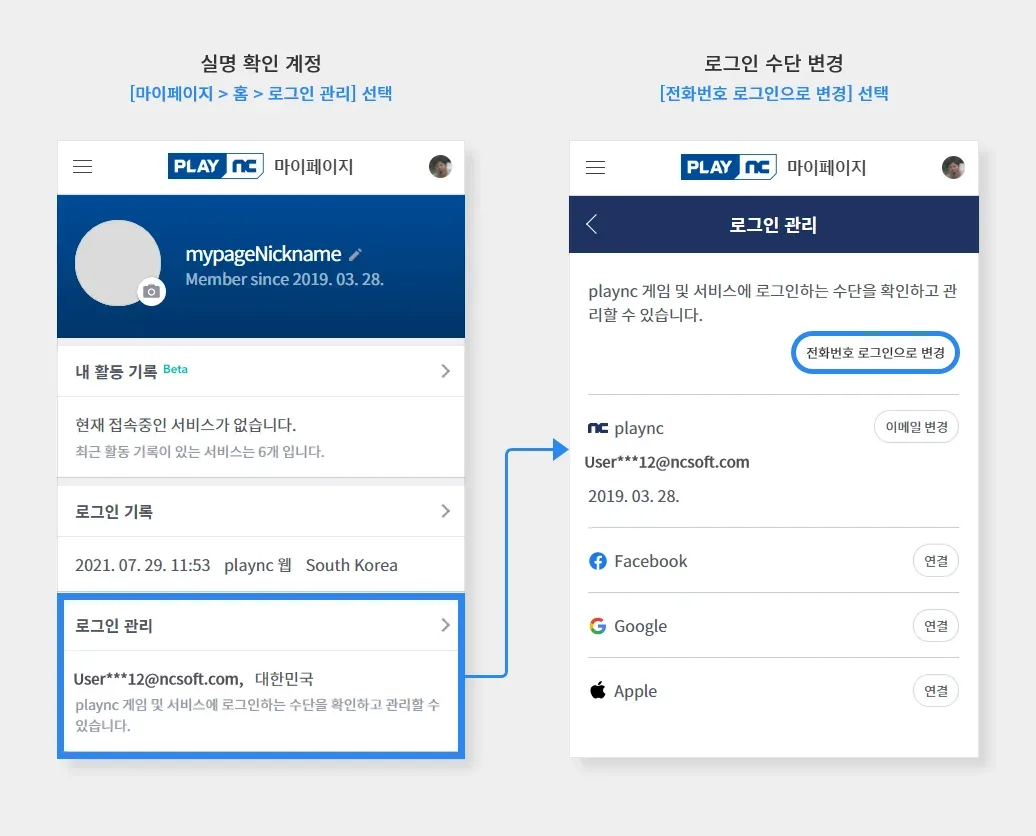Click the nc plaync logo icon
This screenshot has height=836, width=1036.
pyautogui.click(x=597, y=428)
